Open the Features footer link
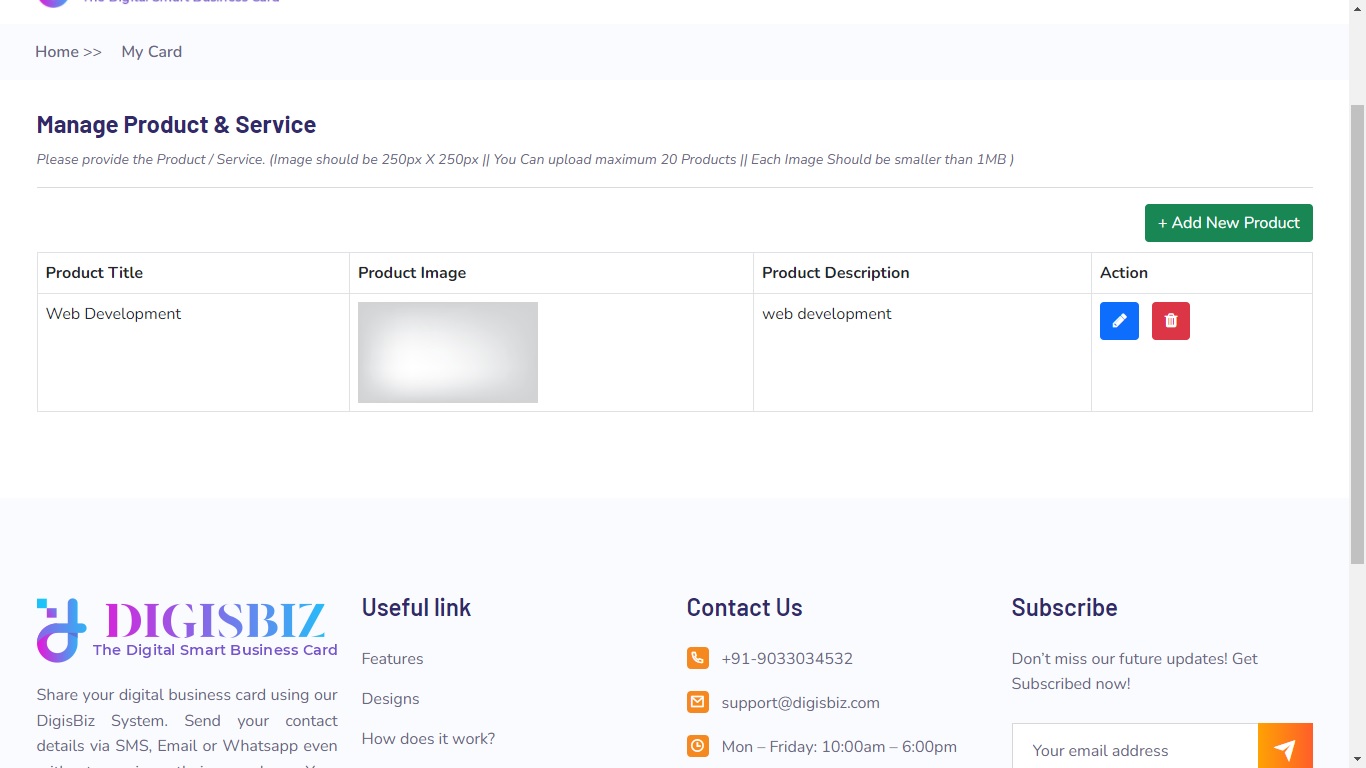Screen dimensions: 1366x768 click(392, 659)
